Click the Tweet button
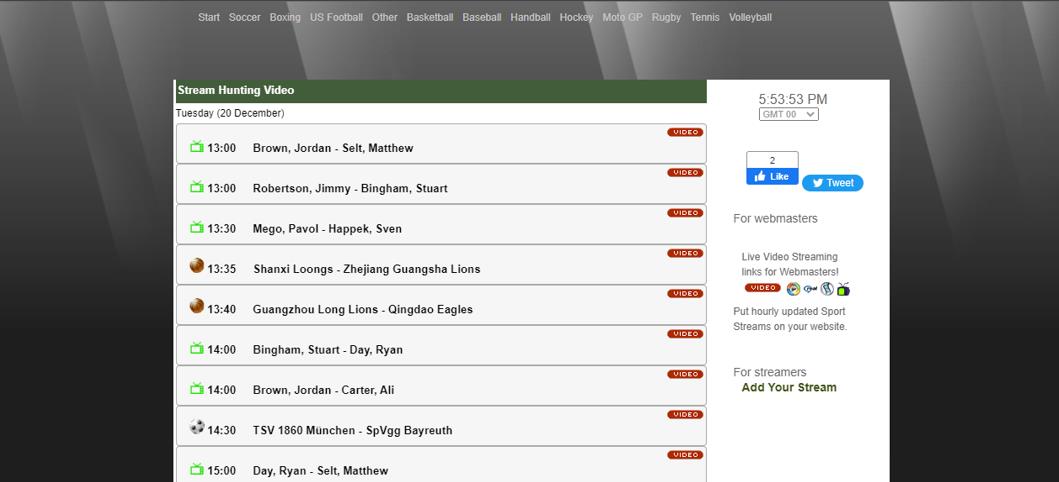Image resolution: width=1059 pixels, height=482 pixels. tap(832, 183)
